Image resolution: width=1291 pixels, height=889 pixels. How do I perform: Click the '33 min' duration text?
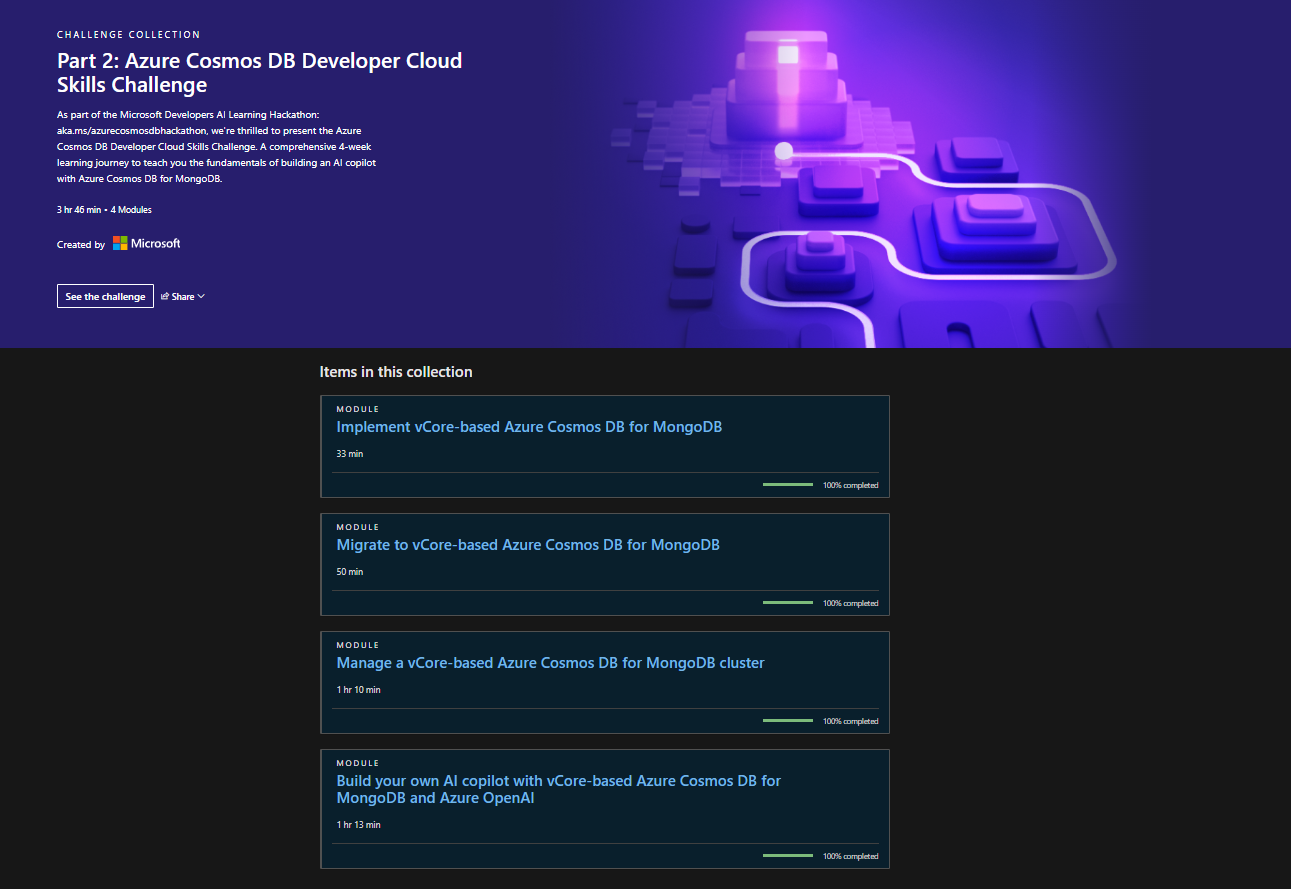point(350,454)
